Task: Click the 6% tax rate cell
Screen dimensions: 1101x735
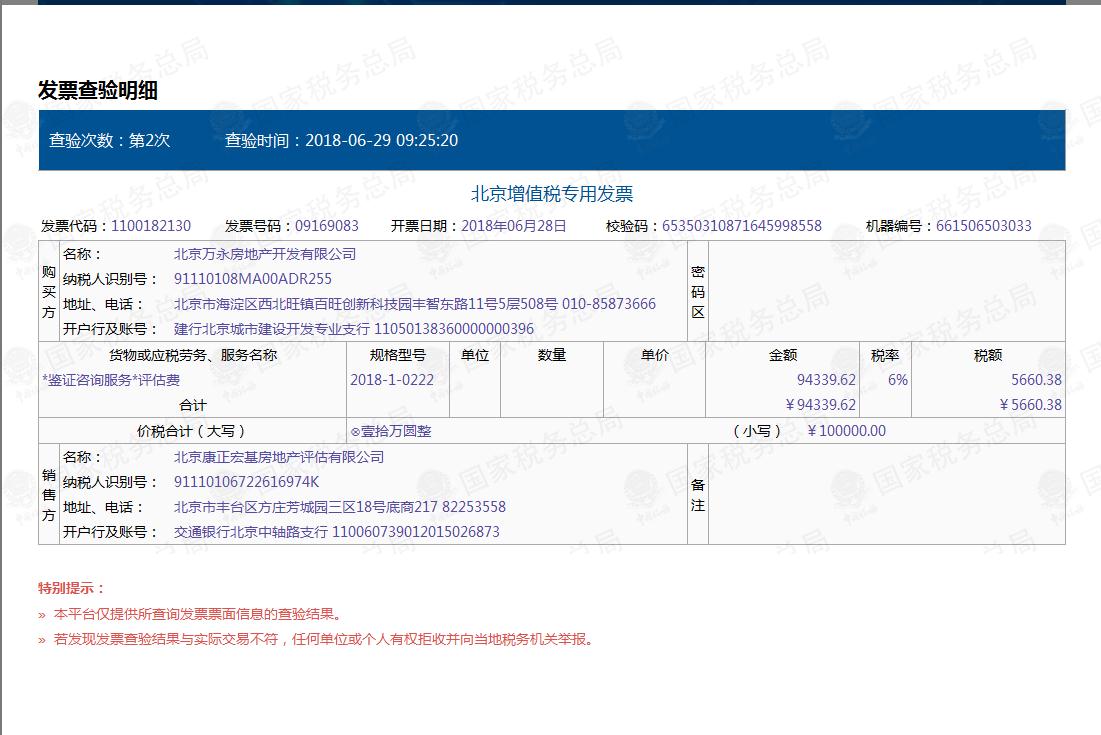Action: click(x=897, y=380)
